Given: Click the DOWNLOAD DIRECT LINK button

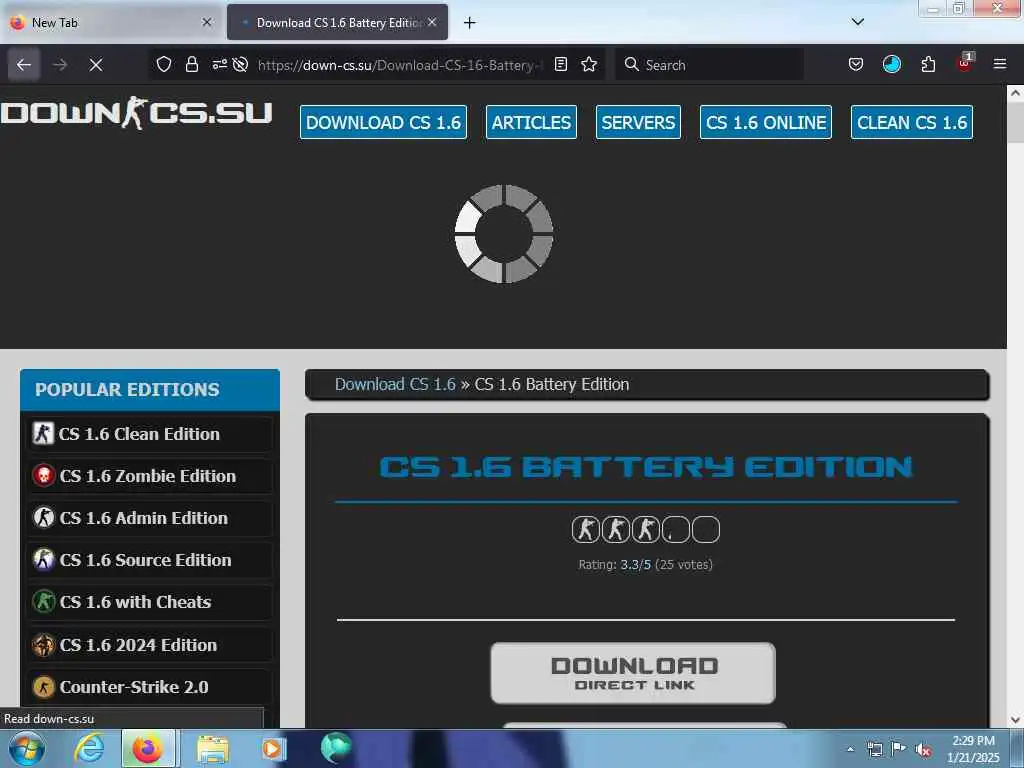Looking at the screenshot, I should pyautogui.click(x=633, y=673).
